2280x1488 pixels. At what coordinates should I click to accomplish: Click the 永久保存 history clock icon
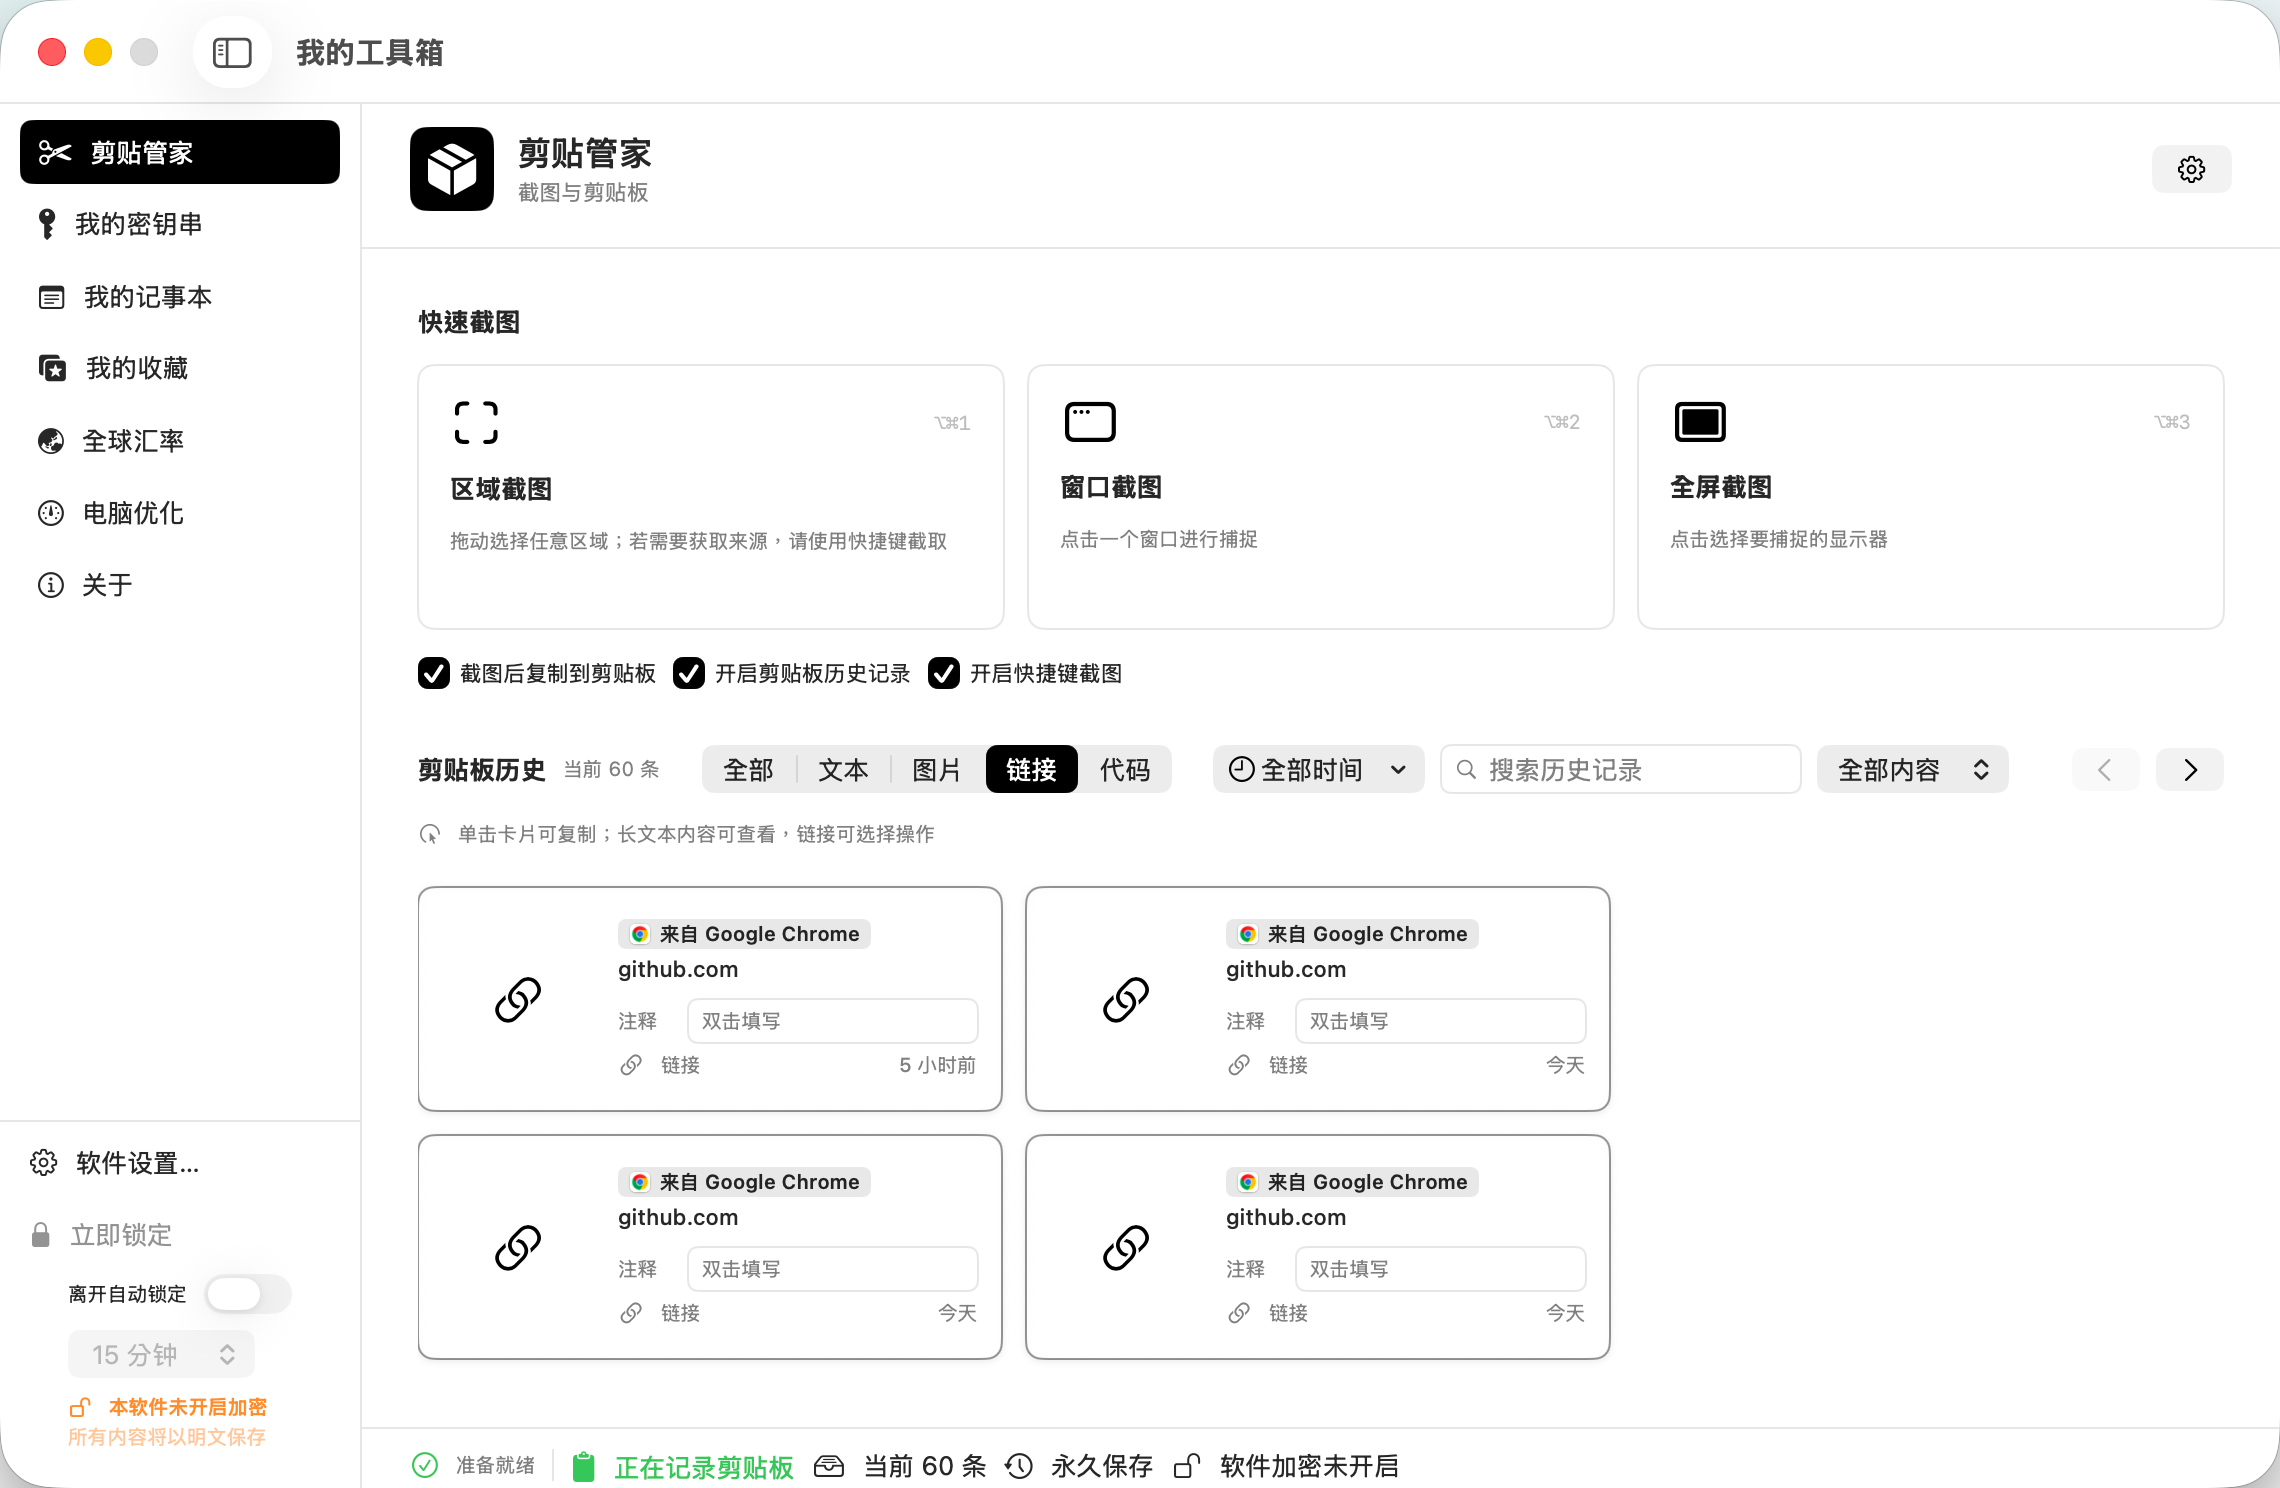point(1019,1466)
